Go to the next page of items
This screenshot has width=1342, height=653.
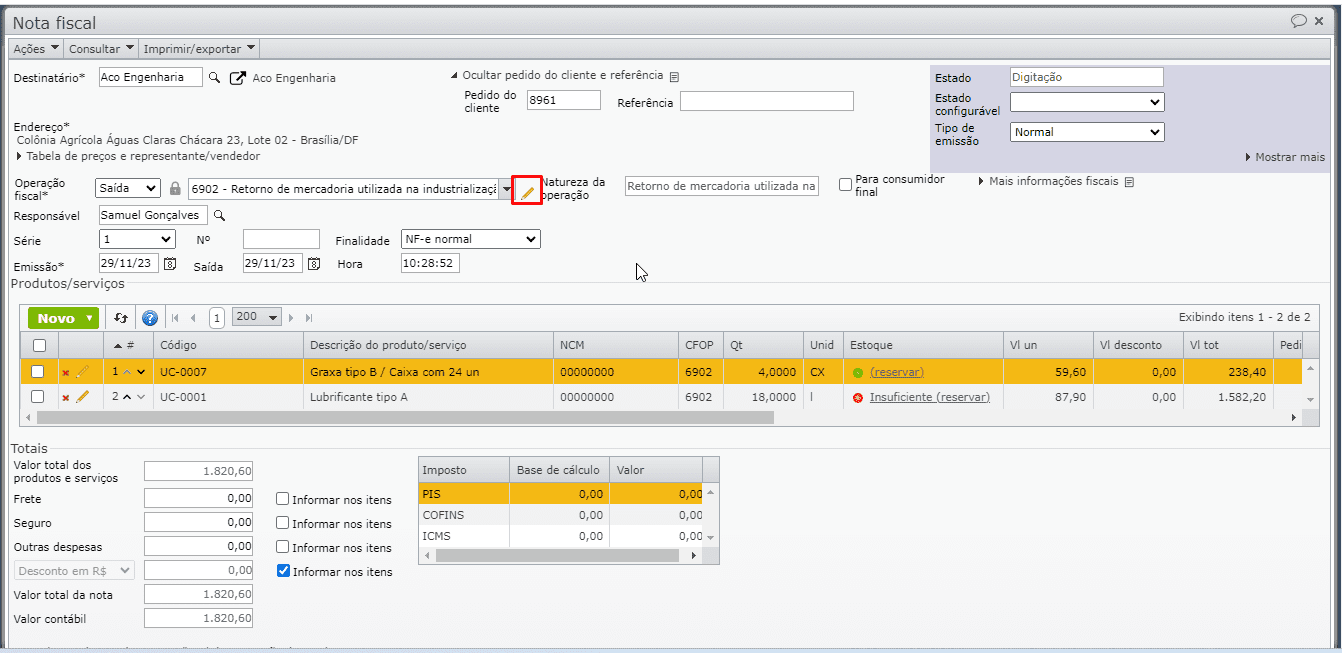[x=292, y=318]
